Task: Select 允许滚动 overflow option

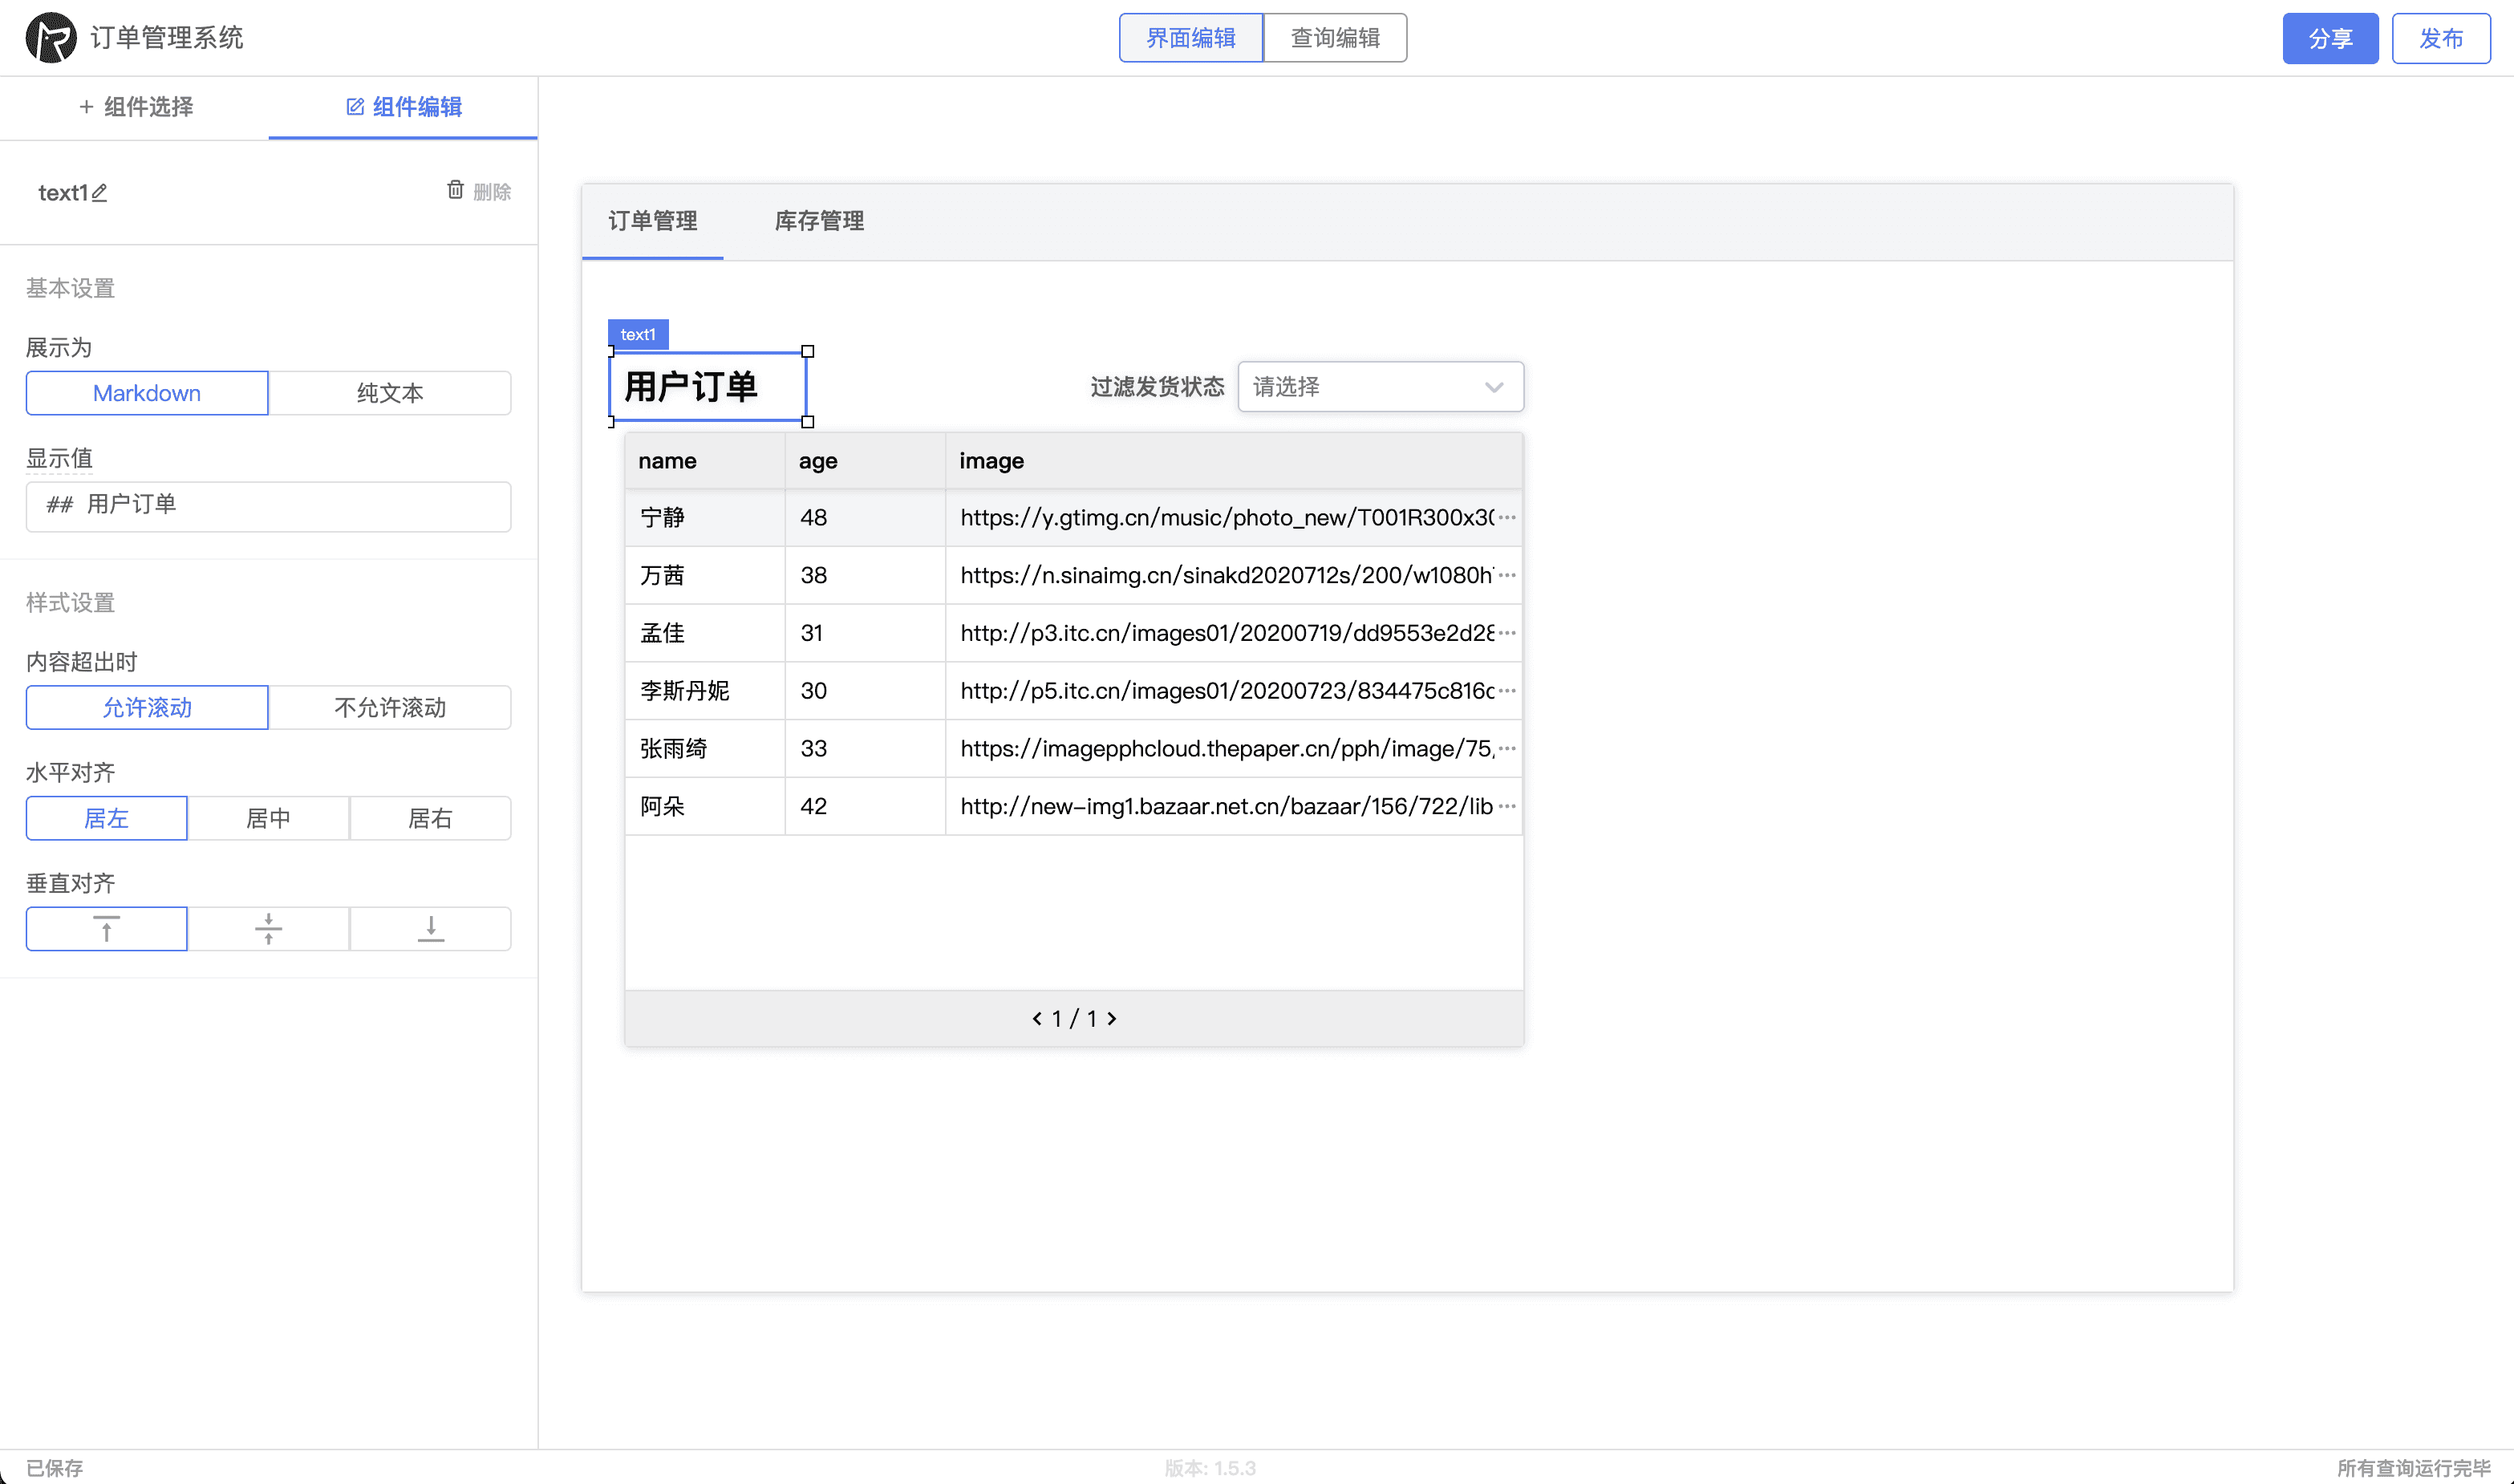Action: click(x=147, y=708)
